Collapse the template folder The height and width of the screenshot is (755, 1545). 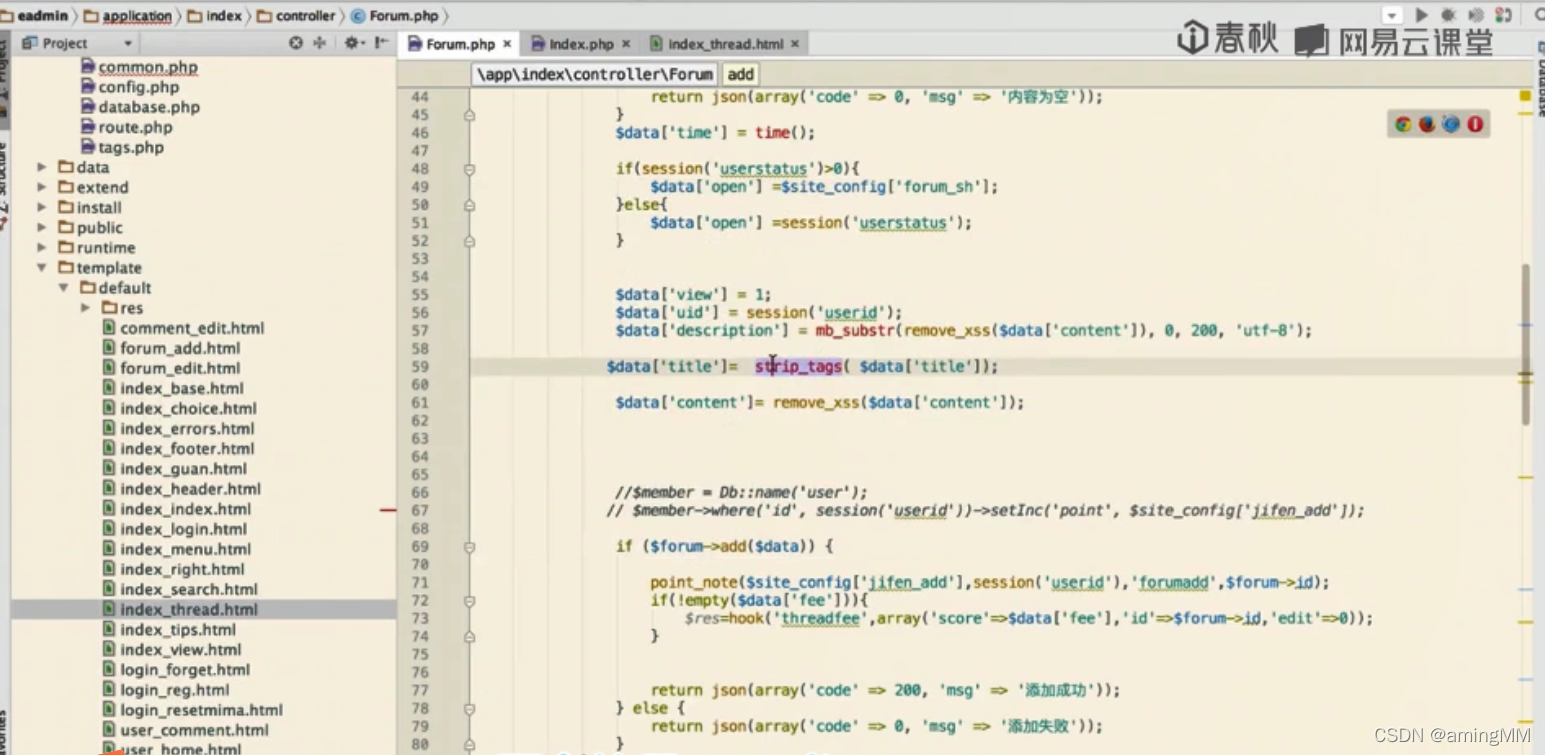(42, 267)
